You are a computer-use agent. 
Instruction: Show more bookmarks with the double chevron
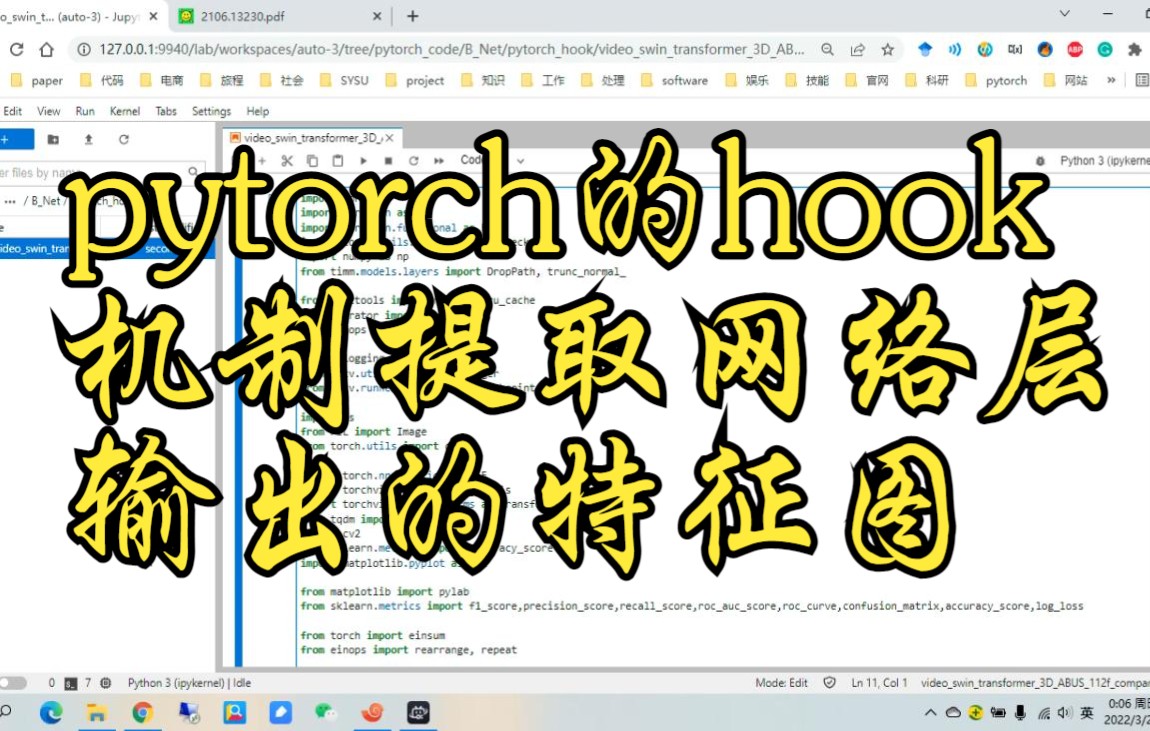[x=1111, y=80]
